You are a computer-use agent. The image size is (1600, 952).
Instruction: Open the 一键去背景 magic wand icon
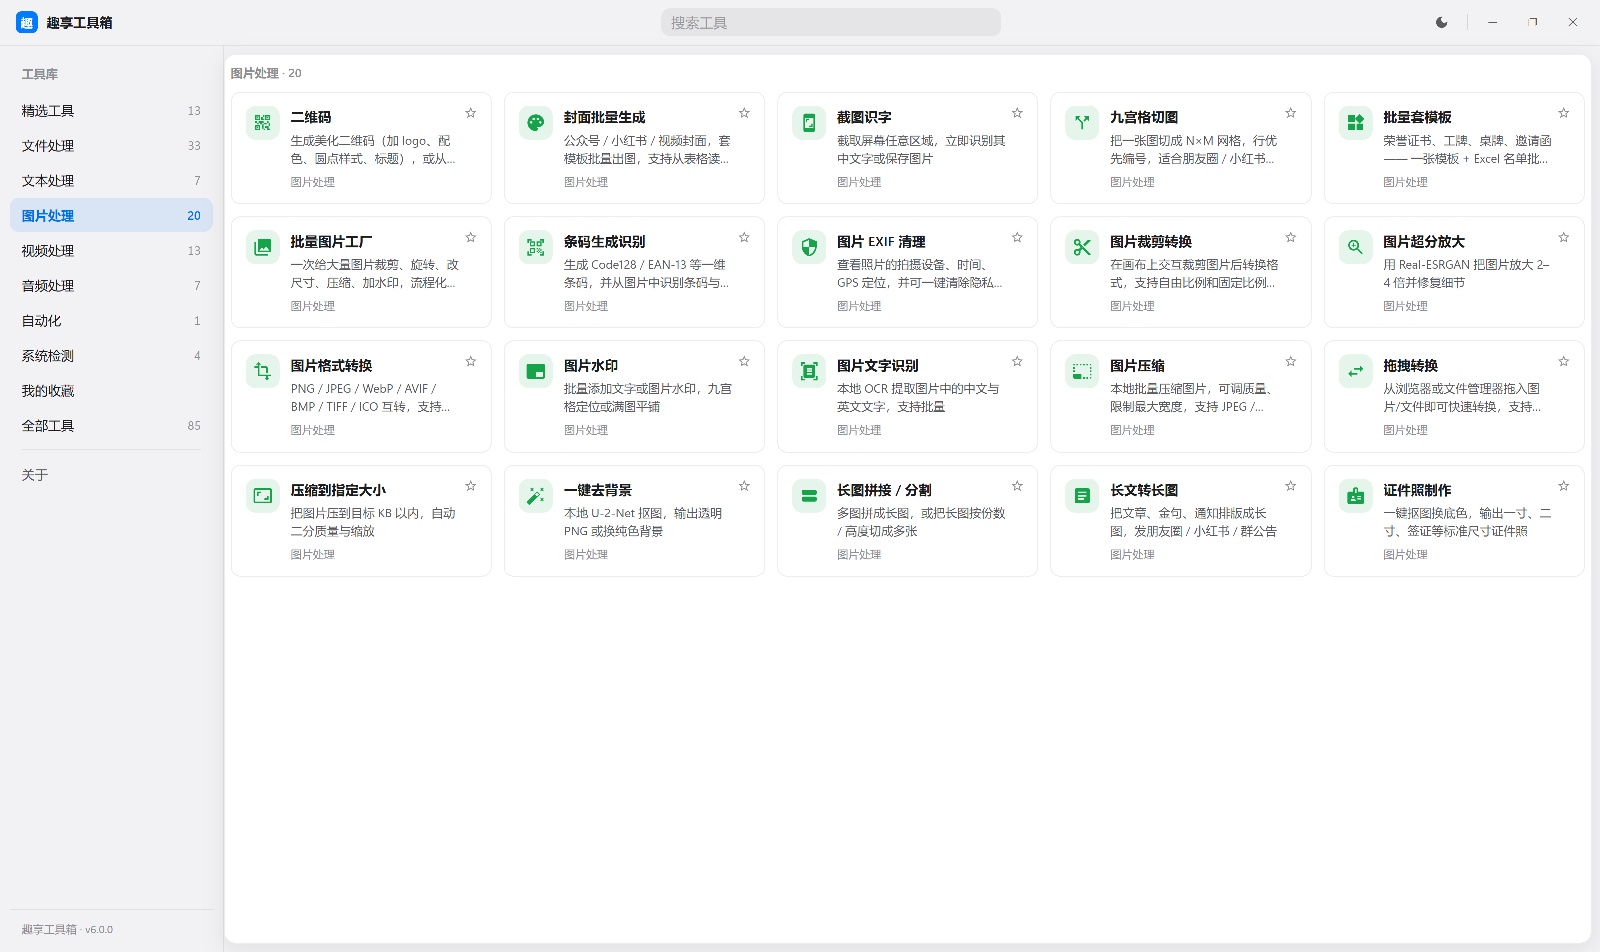(535, 495)
